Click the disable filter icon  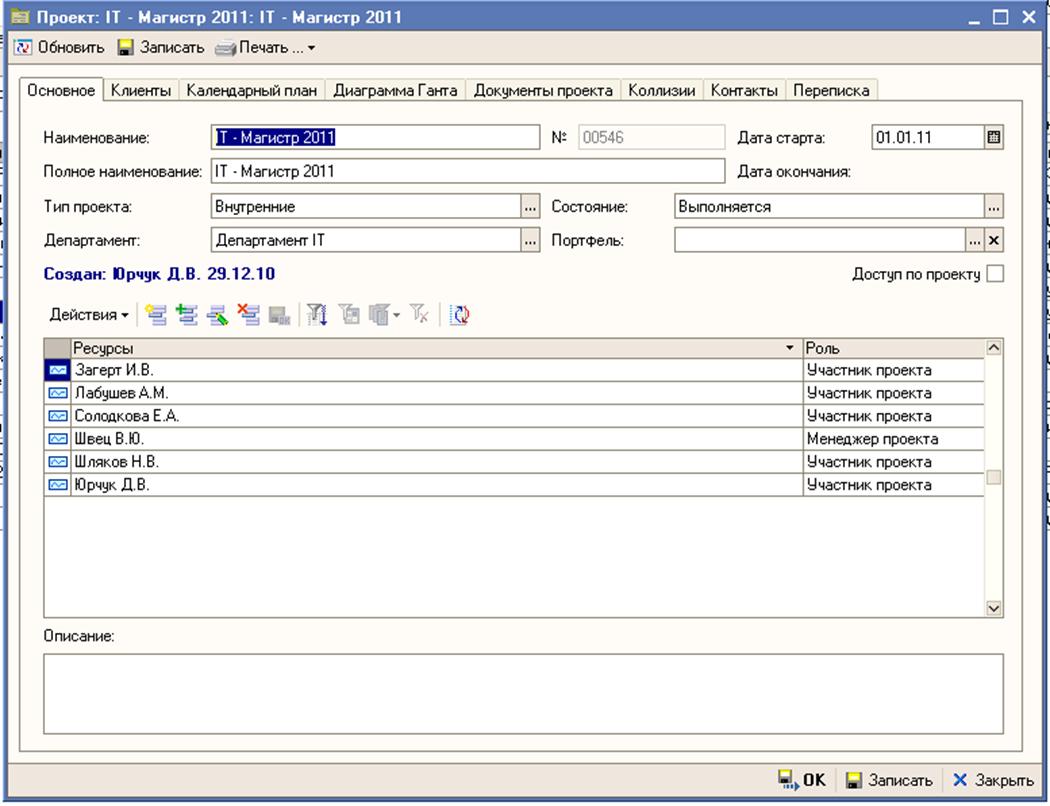420,314
